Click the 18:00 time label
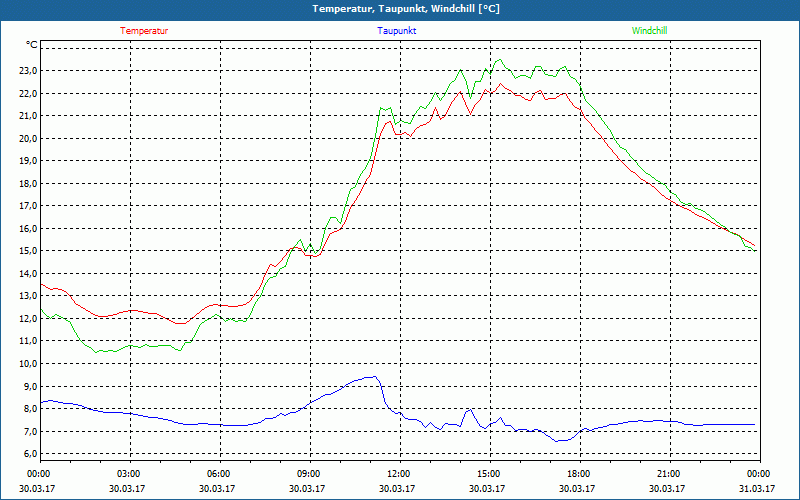800x500 pixels. tap(579, 474)
